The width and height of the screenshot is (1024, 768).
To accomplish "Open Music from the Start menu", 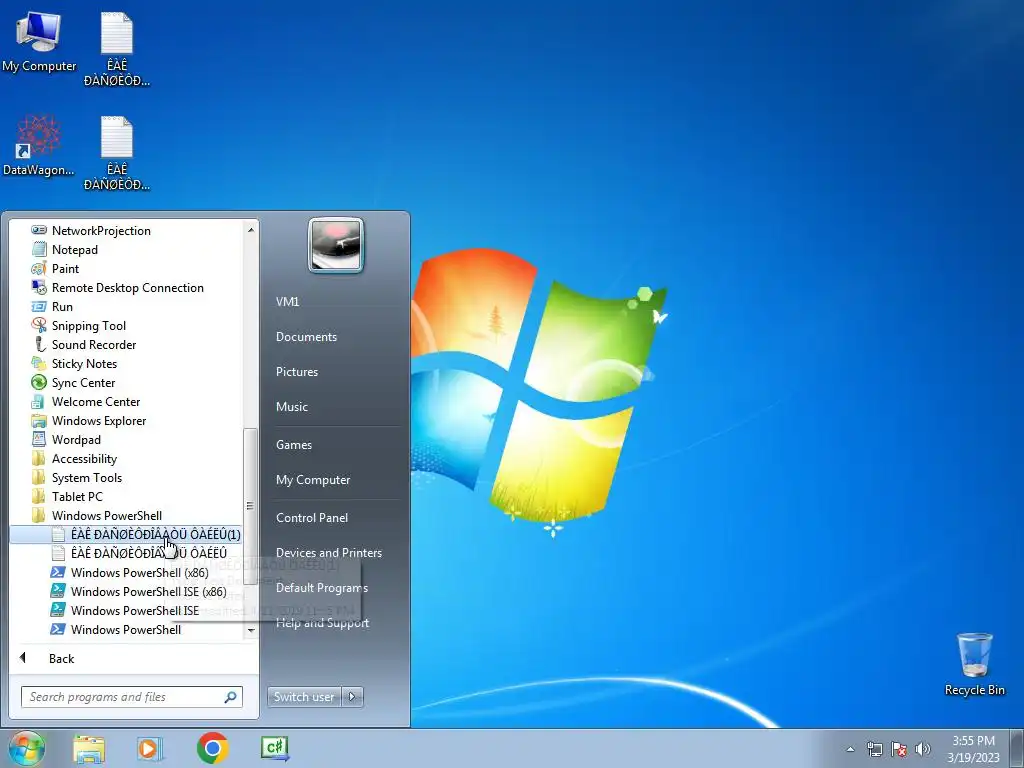I will 291,407.
